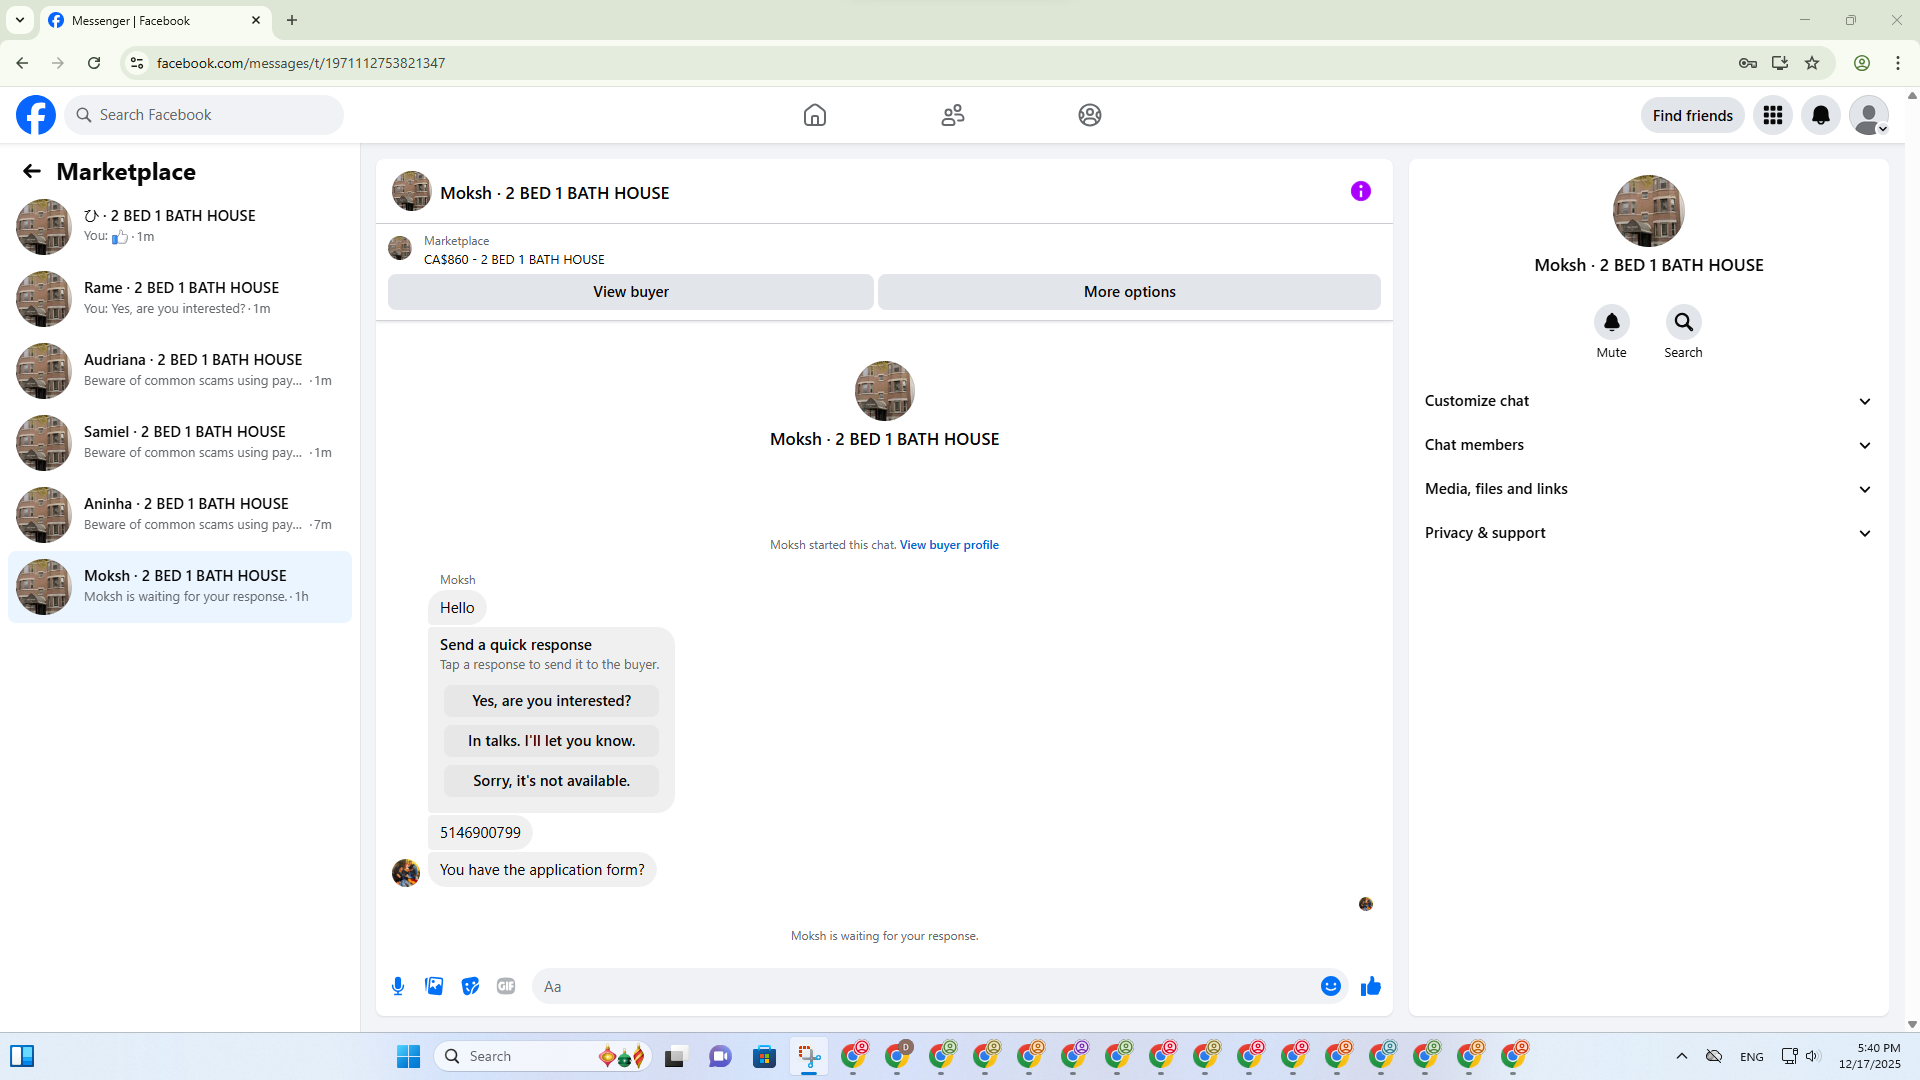The height and width of the screenshot is (1080, 1920).
Task: Mute this conversation with the bell
Action: point(1611,322)
